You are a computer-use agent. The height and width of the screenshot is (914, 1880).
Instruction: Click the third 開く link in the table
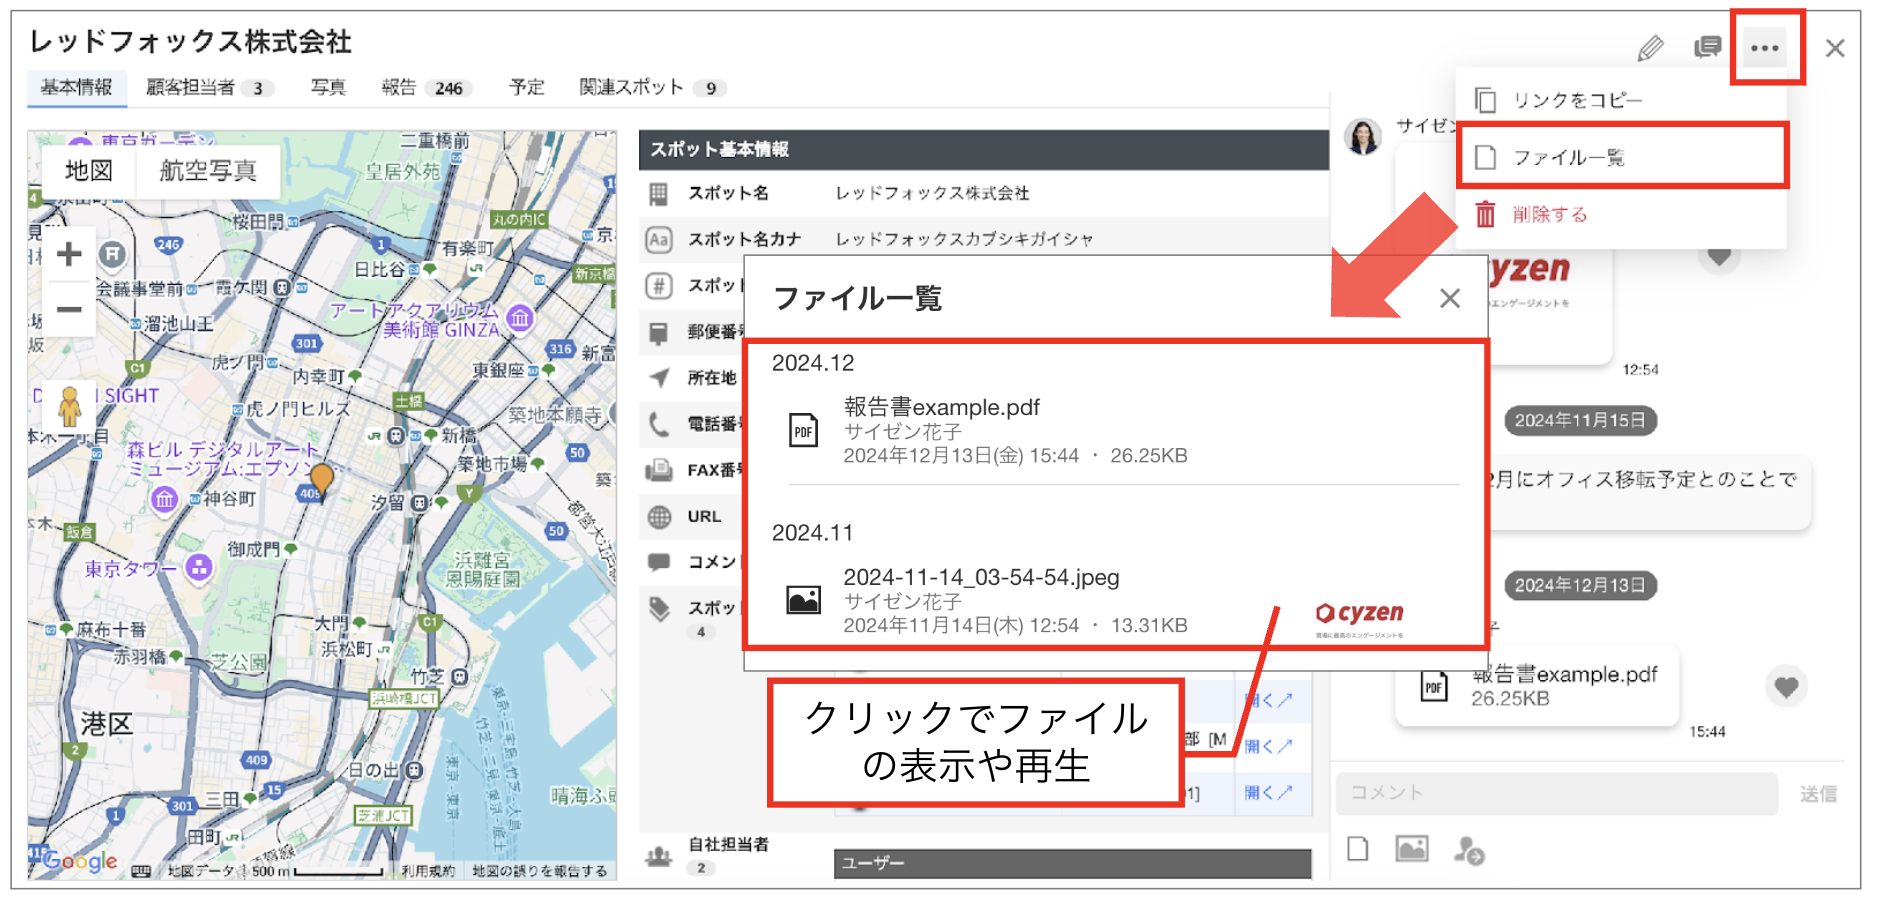[x=1268, y=792]
